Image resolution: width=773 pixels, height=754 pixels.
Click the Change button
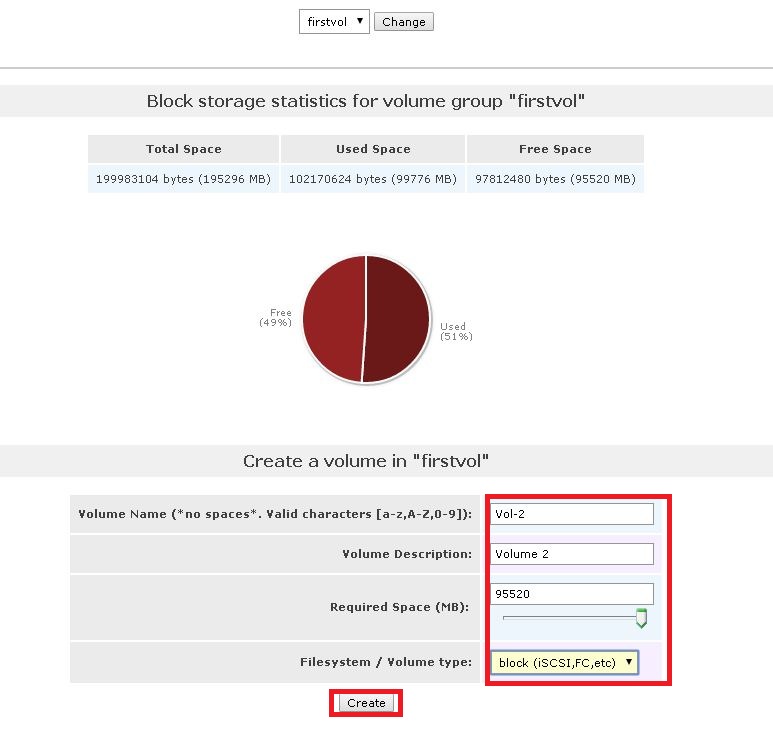click(x=404, y=22)
